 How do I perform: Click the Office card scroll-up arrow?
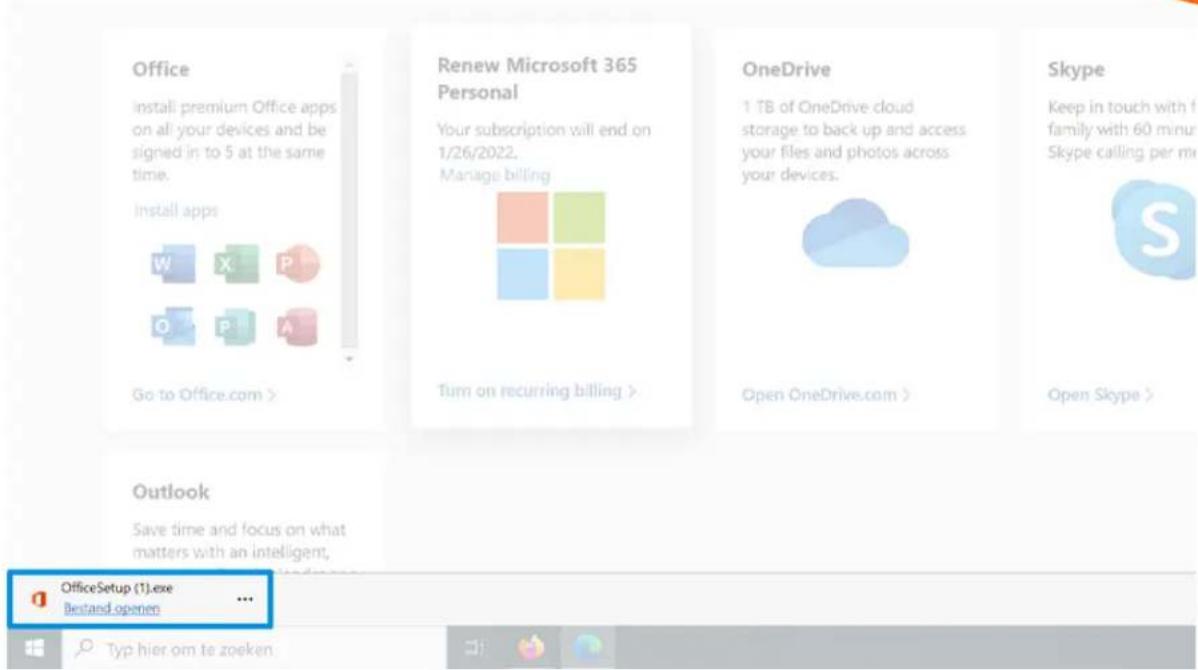point(349,66)
